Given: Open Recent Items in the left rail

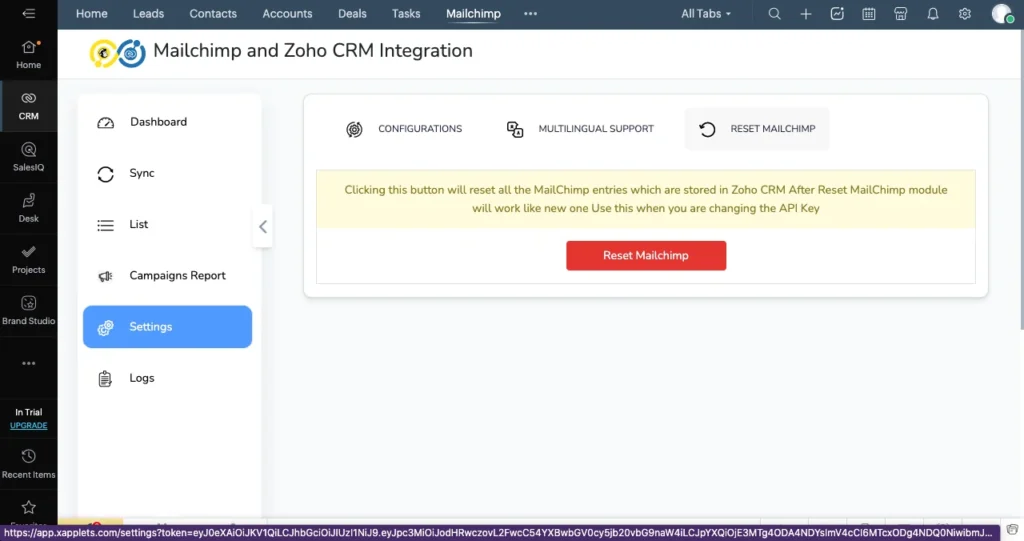Looking at the screenshot, I should (29, 464).
